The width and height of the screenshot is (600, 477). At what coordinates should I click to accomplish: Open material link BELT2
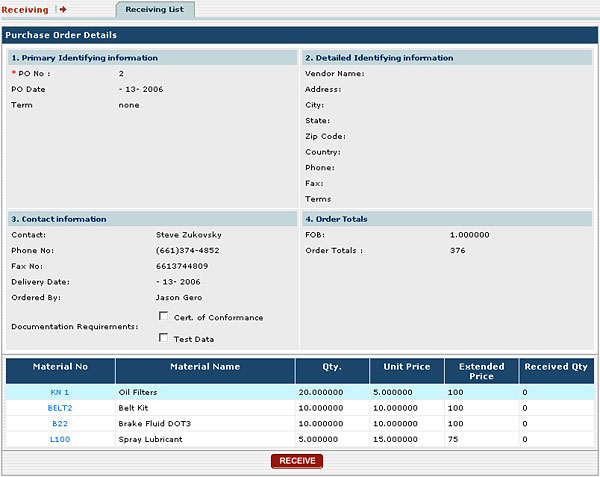tap(60, 408)
